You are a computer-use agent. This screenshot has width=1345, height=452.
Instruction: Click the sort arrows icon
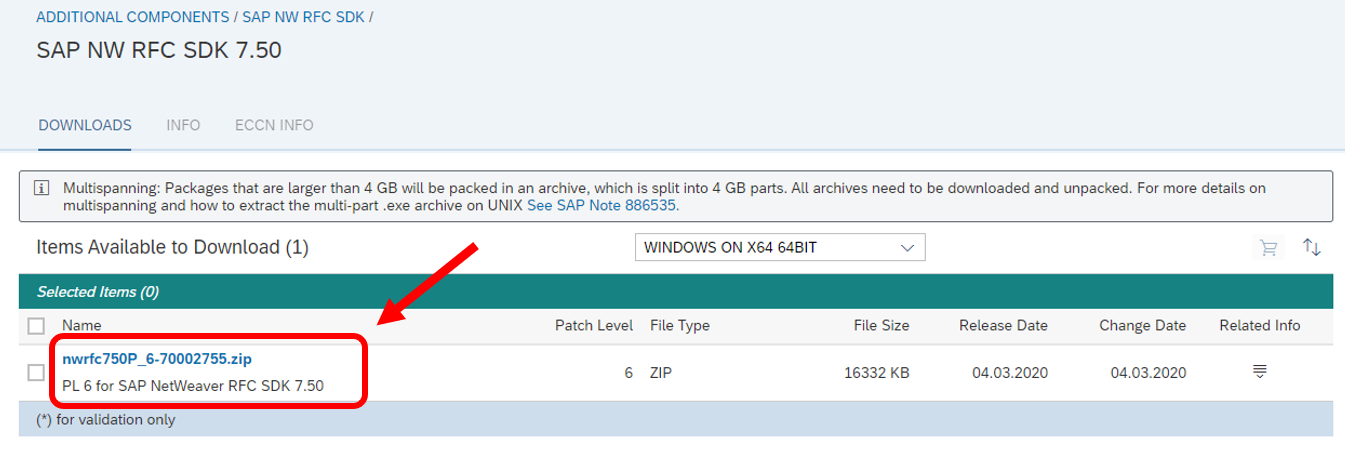1312,247
